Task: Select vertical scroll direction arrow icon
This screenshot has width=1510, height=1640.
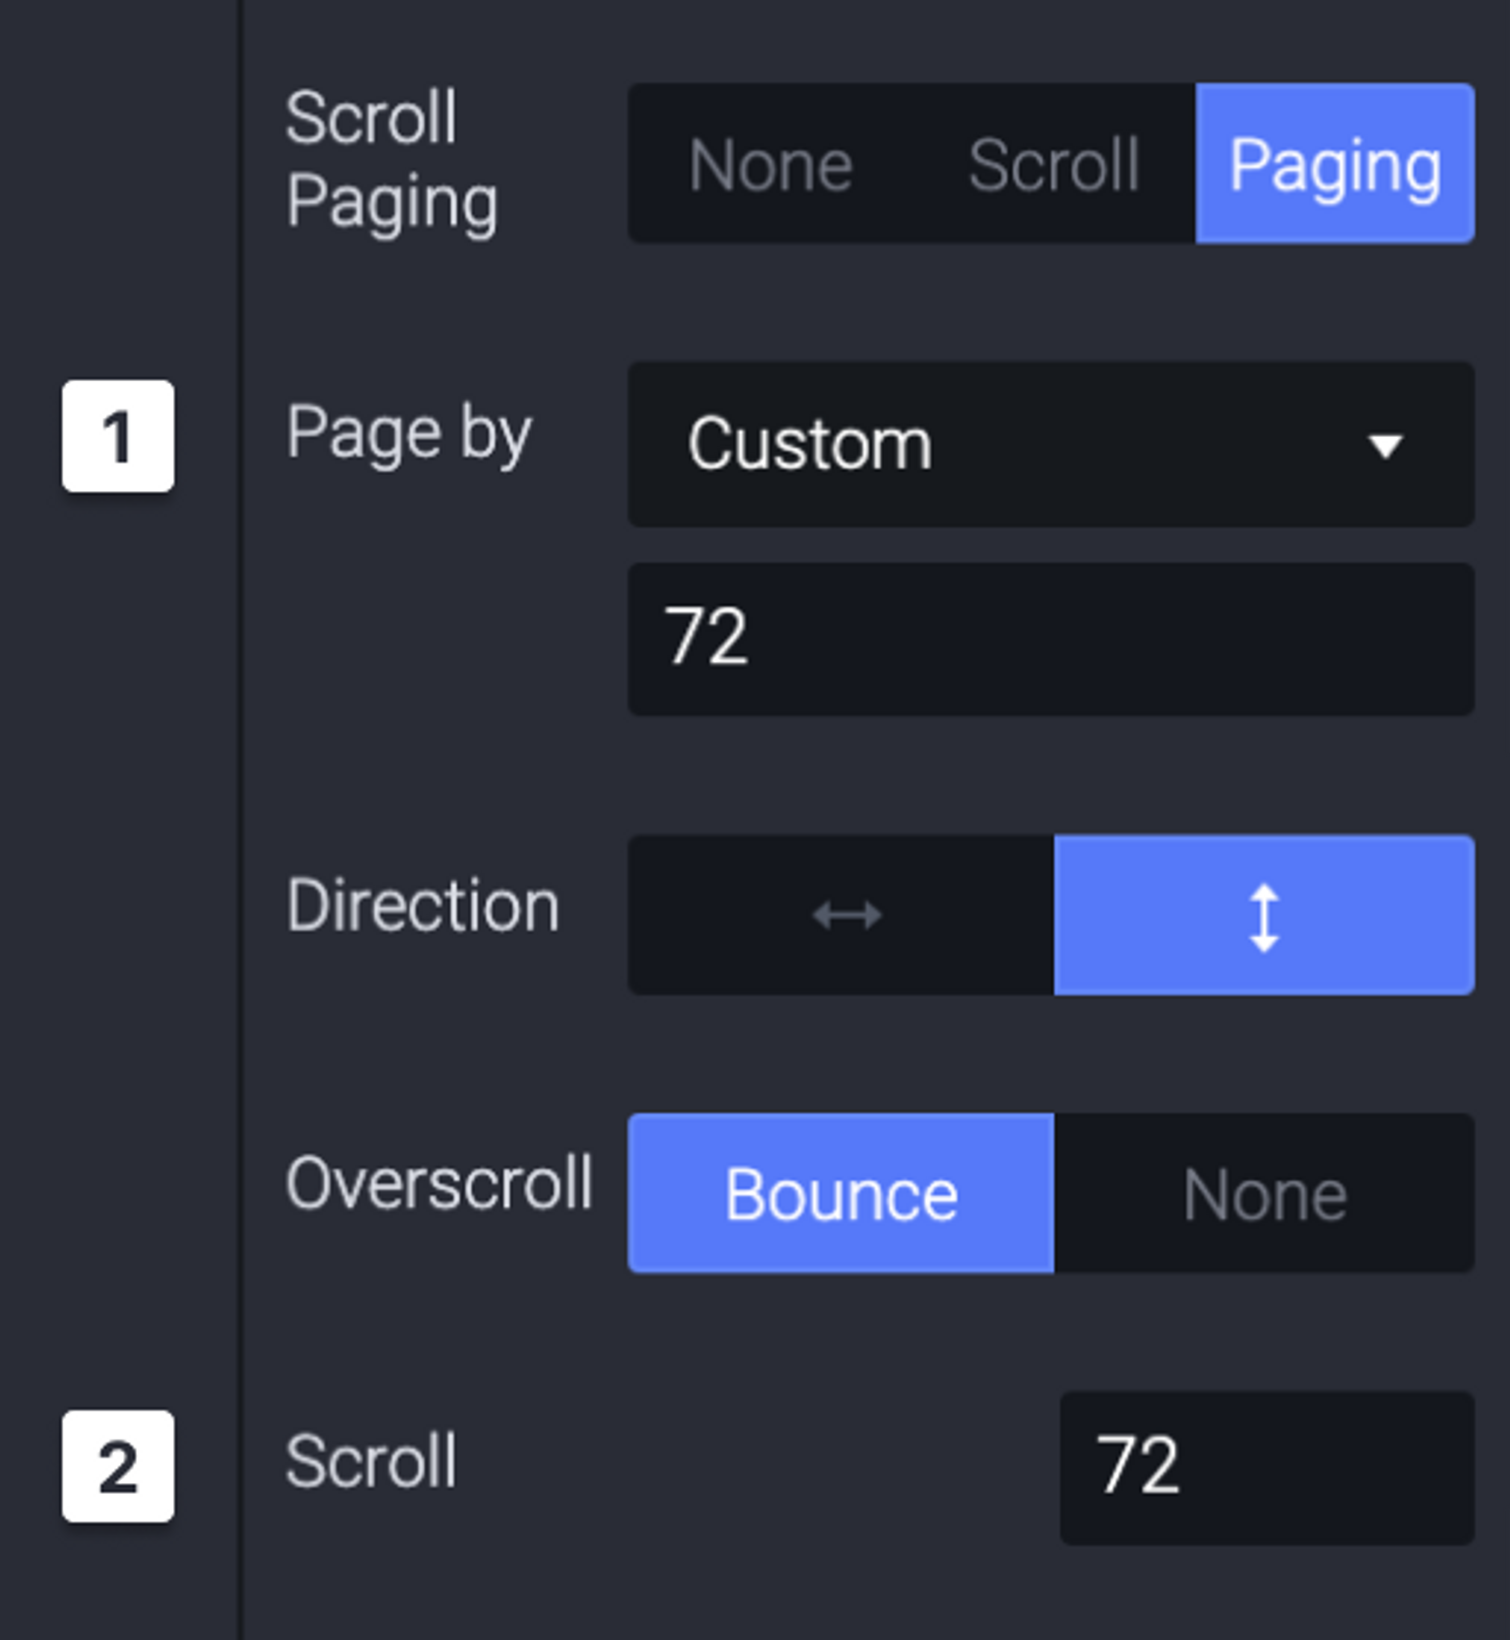Action: point(1264,917)
